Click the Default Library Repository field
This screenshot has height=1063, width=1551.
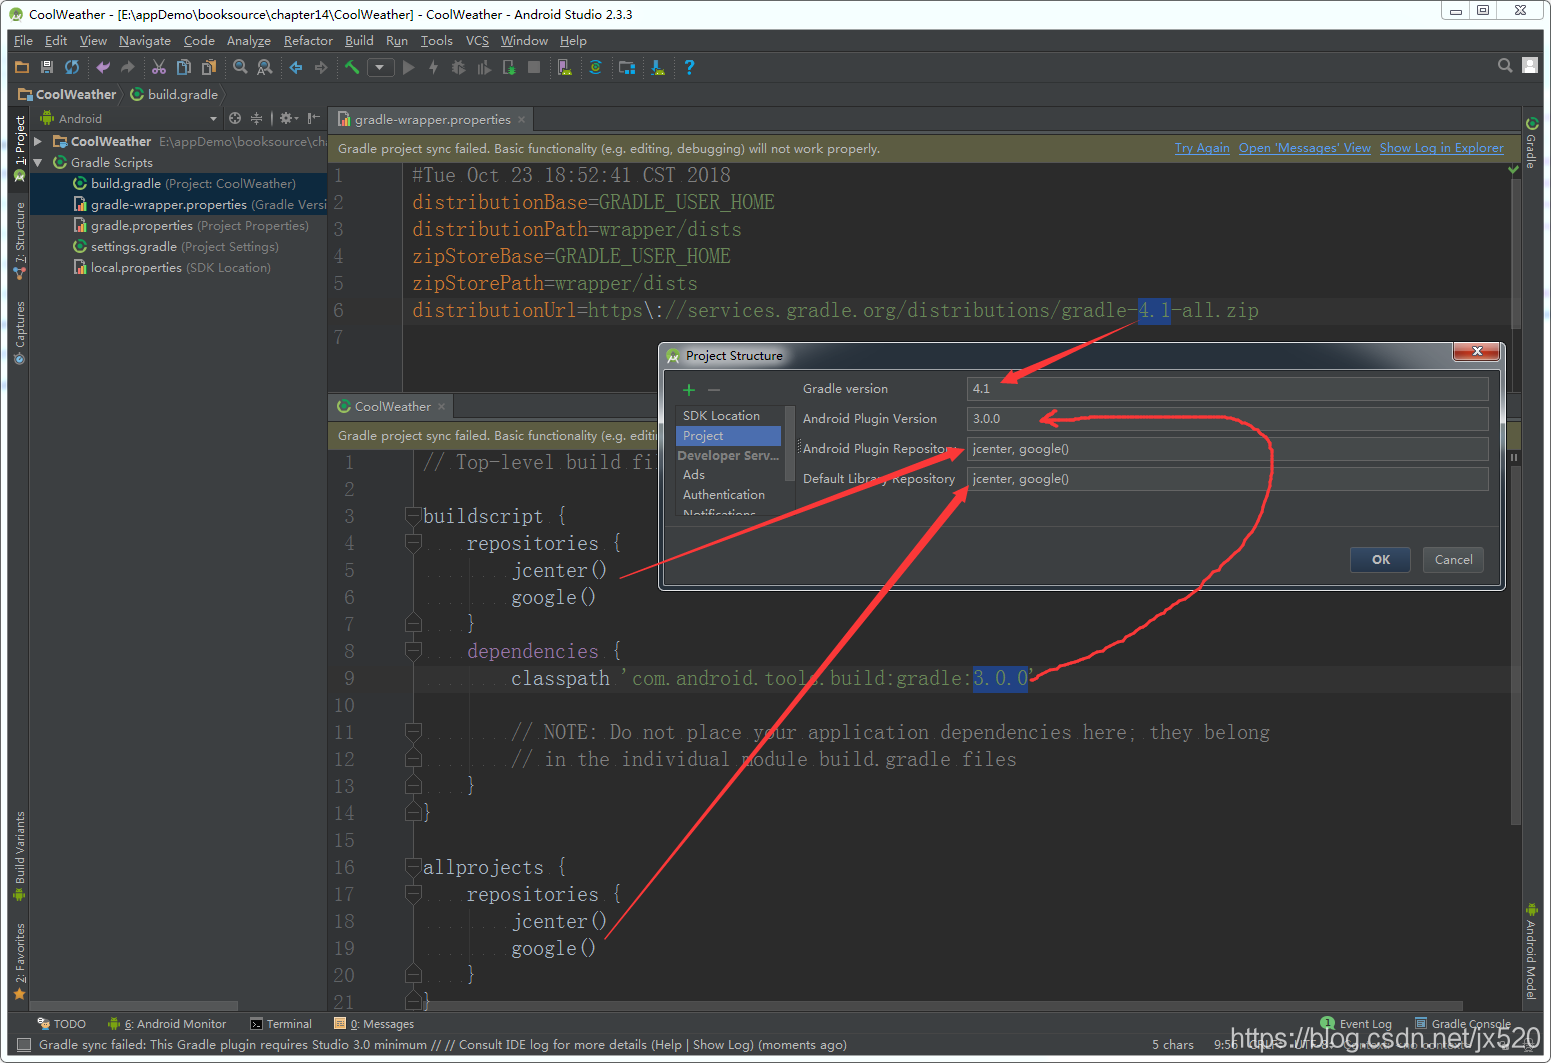[x=1227, y=478]
